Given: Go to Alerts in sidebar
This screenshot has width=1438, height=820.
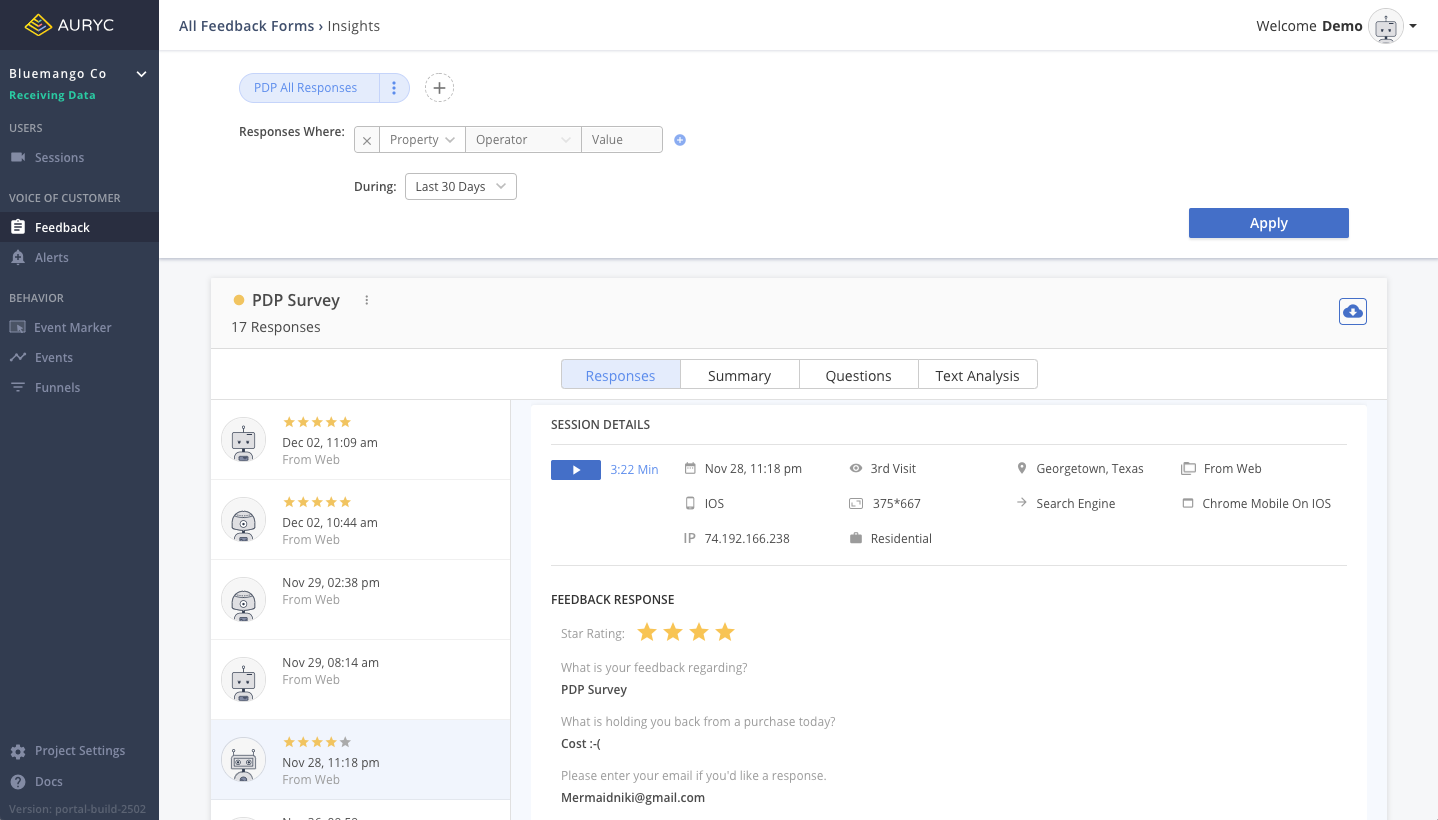Looking at the screenshot, I should pos(51,258).
